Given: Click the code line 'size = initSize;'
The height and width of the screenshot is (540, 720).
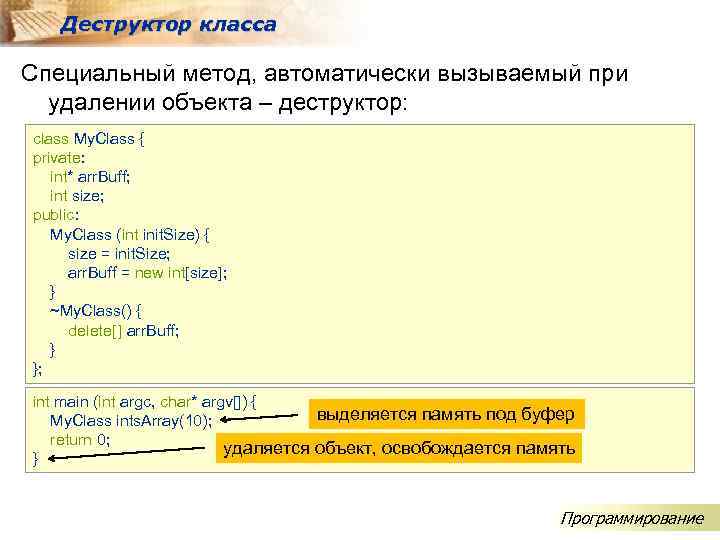Looking at the screenshot, I should pyautogui.click(x=119, y=254).
